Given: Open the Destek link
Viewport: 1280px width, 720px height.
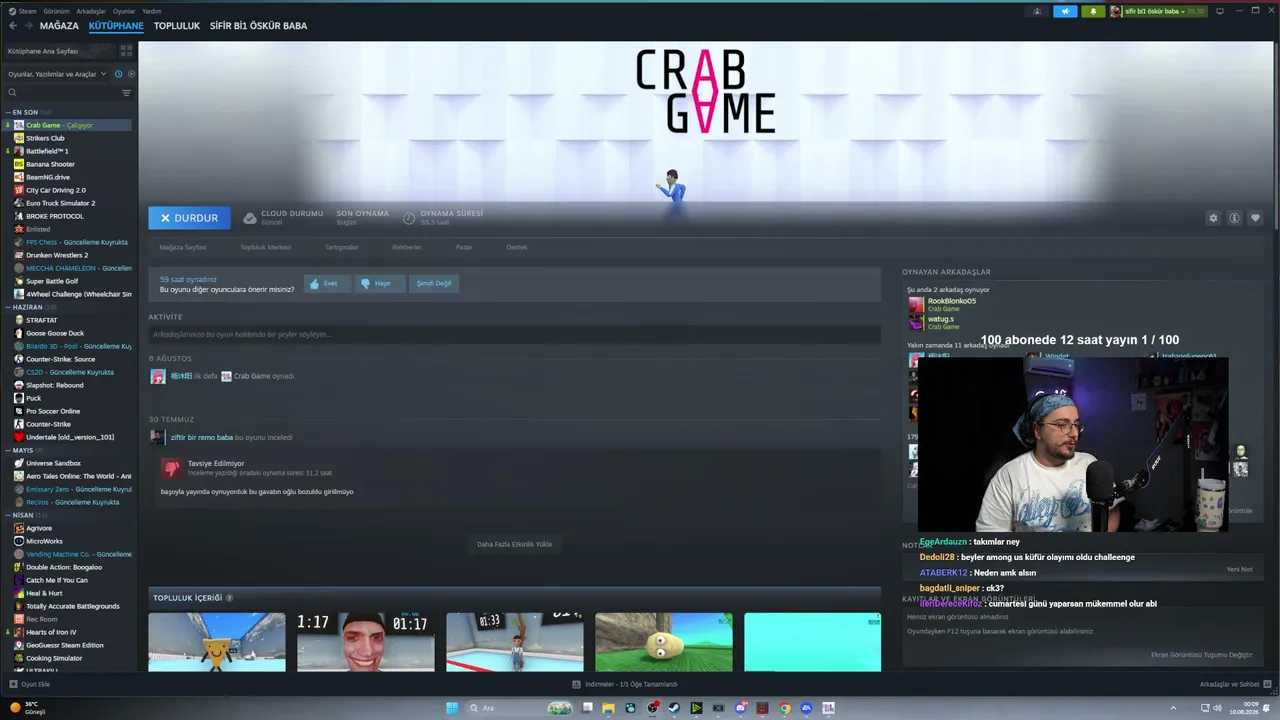Looking at the screenshot, I should (516, 247).
